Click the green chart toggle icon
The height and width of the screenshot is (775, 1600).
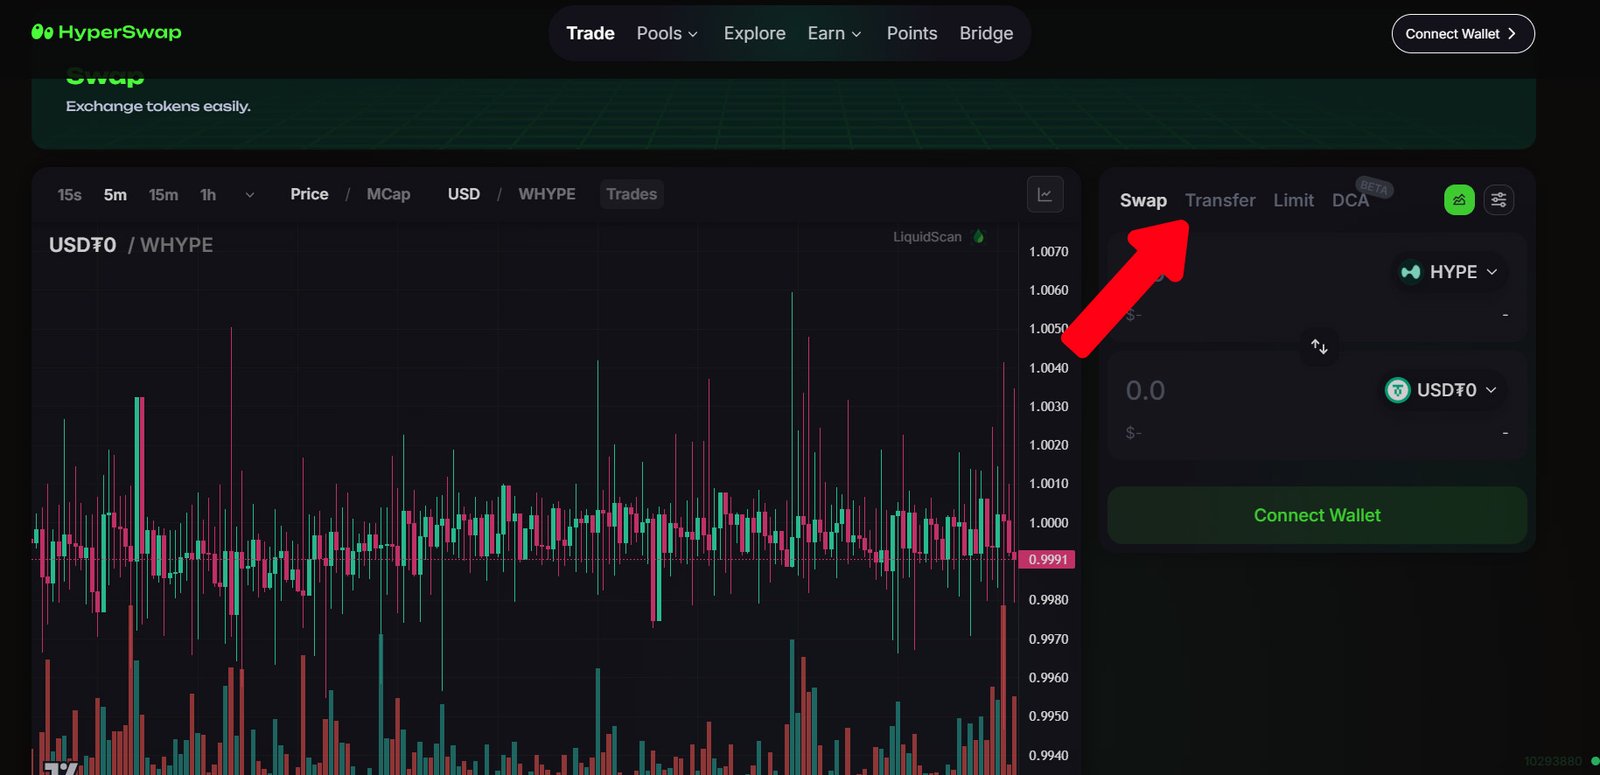coord(1459,200)
